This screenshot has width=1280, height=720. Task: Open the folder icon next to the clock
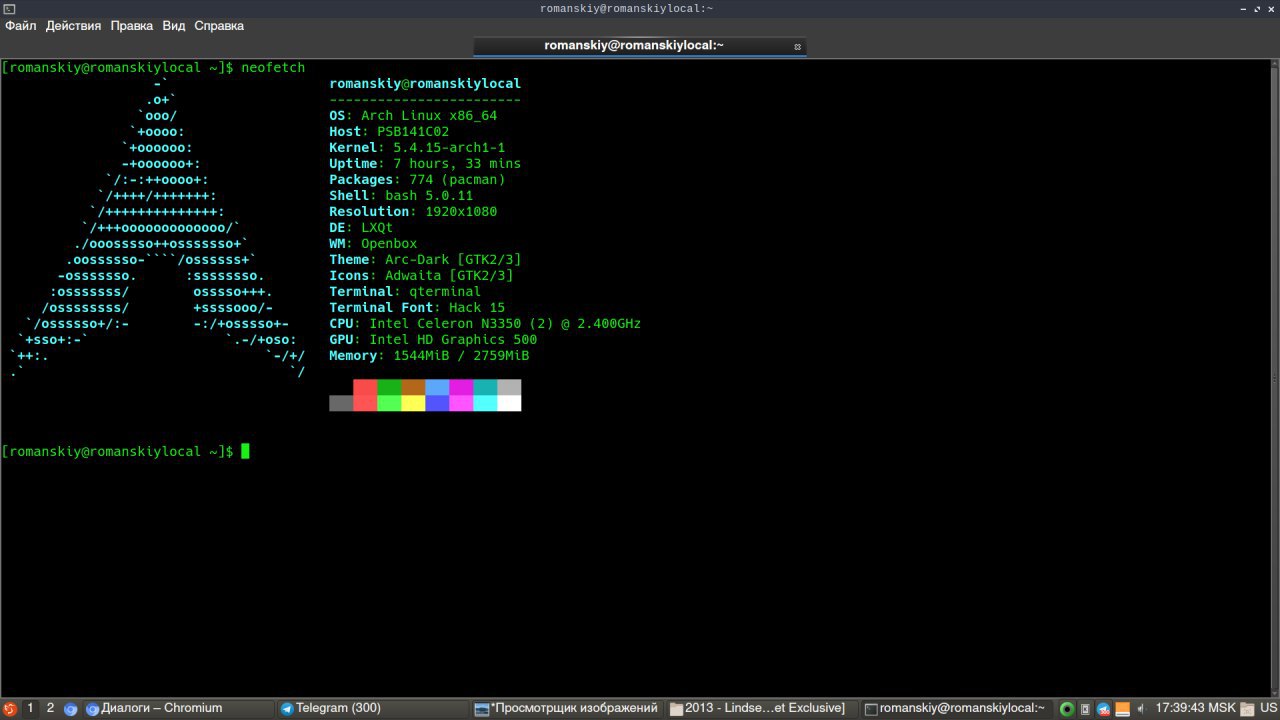coord(1247,709)
